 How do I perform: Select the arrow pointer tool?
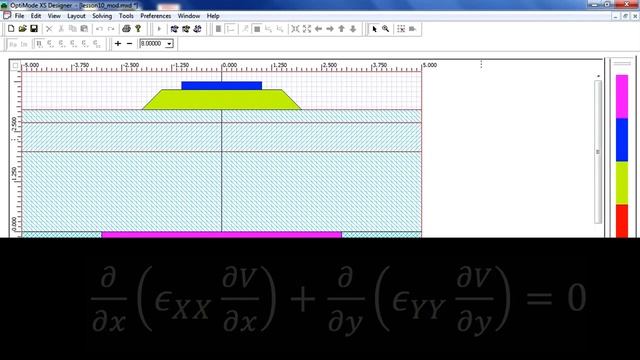point(374,29)
